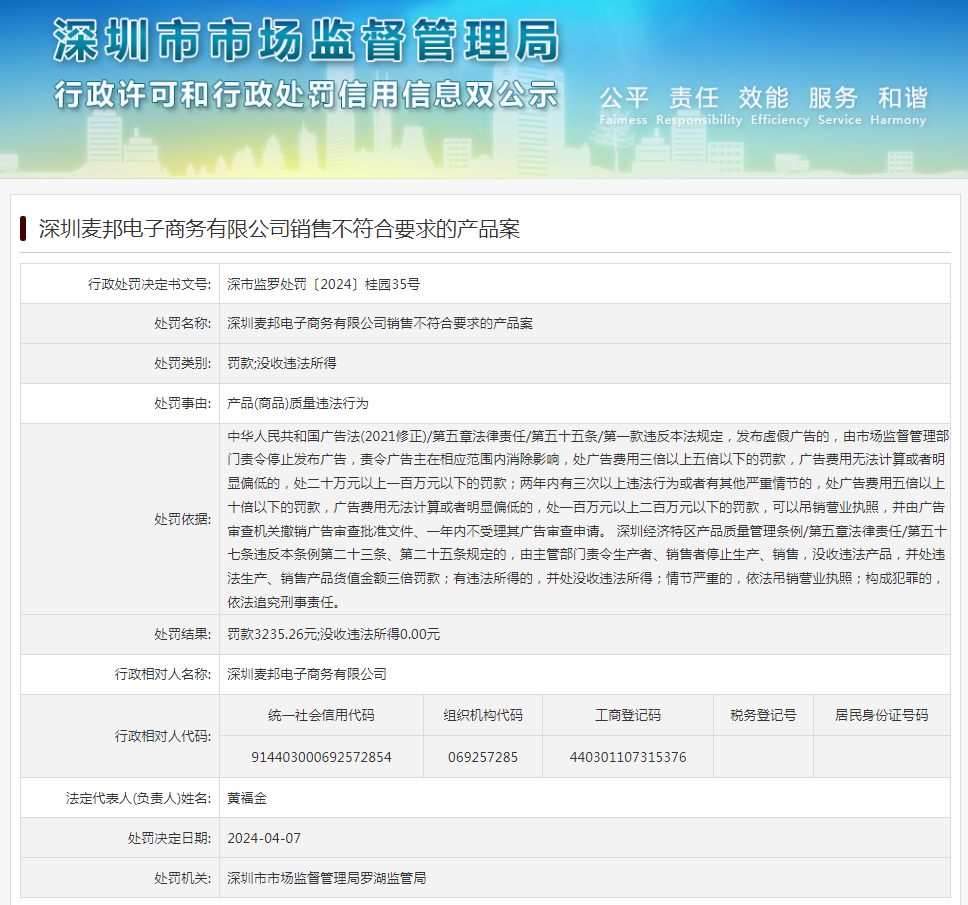
Task: Select the 和谐 slogan word in the banner
Action: click(x=903, y=98)
